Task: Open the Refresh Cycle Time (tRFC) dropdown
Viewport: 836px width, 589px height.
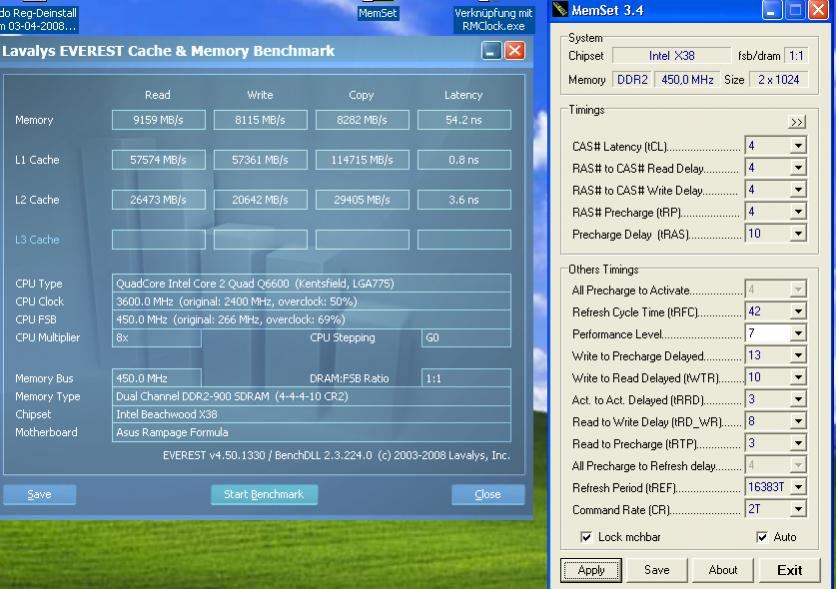Action: tap(798, 311)
